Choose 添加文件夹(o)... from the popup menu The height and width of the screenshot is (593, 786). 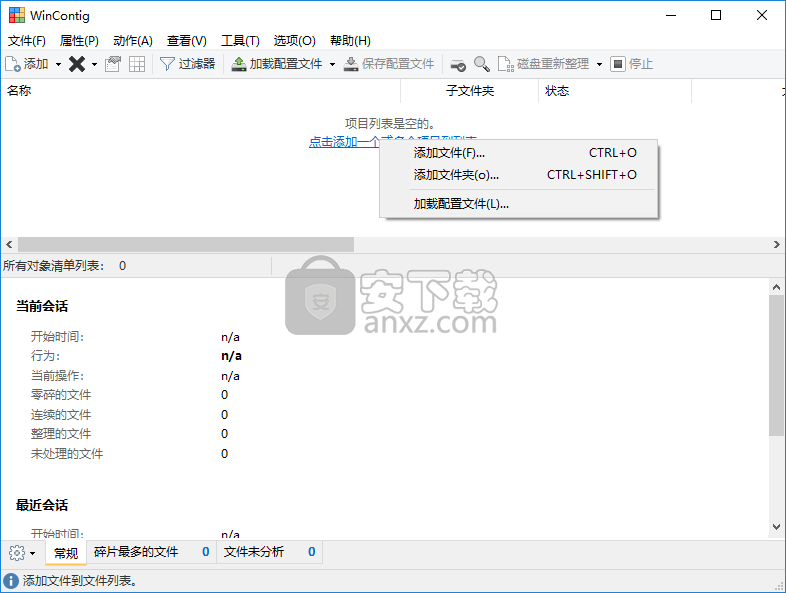point(519,175)
